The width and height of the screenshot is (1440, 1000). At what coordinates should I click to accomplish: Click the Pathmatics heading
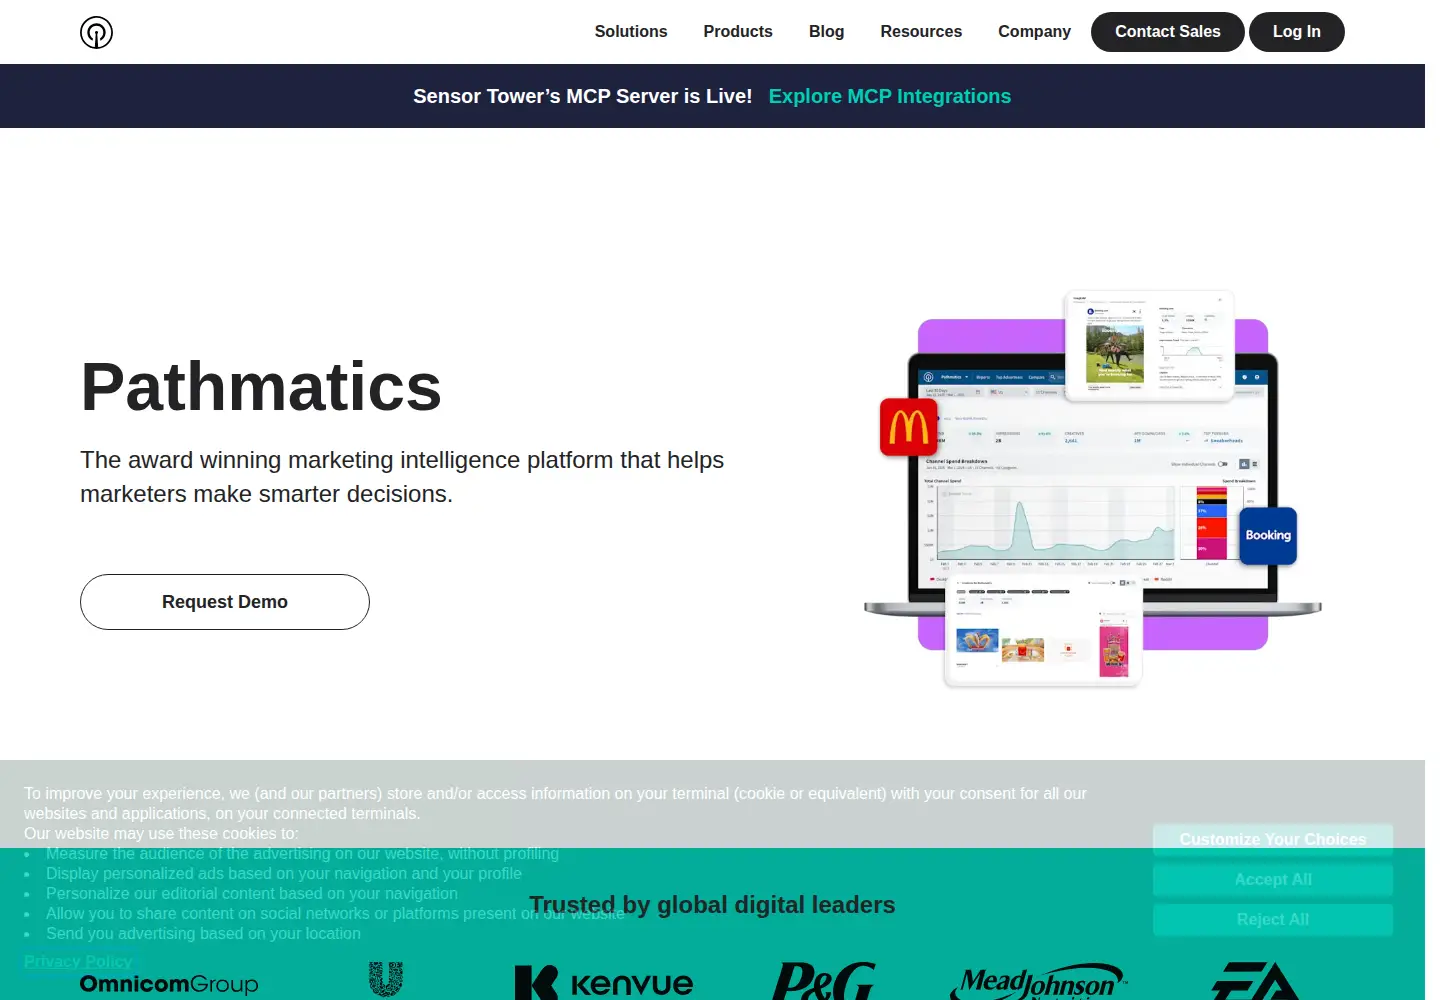point(261,387)
